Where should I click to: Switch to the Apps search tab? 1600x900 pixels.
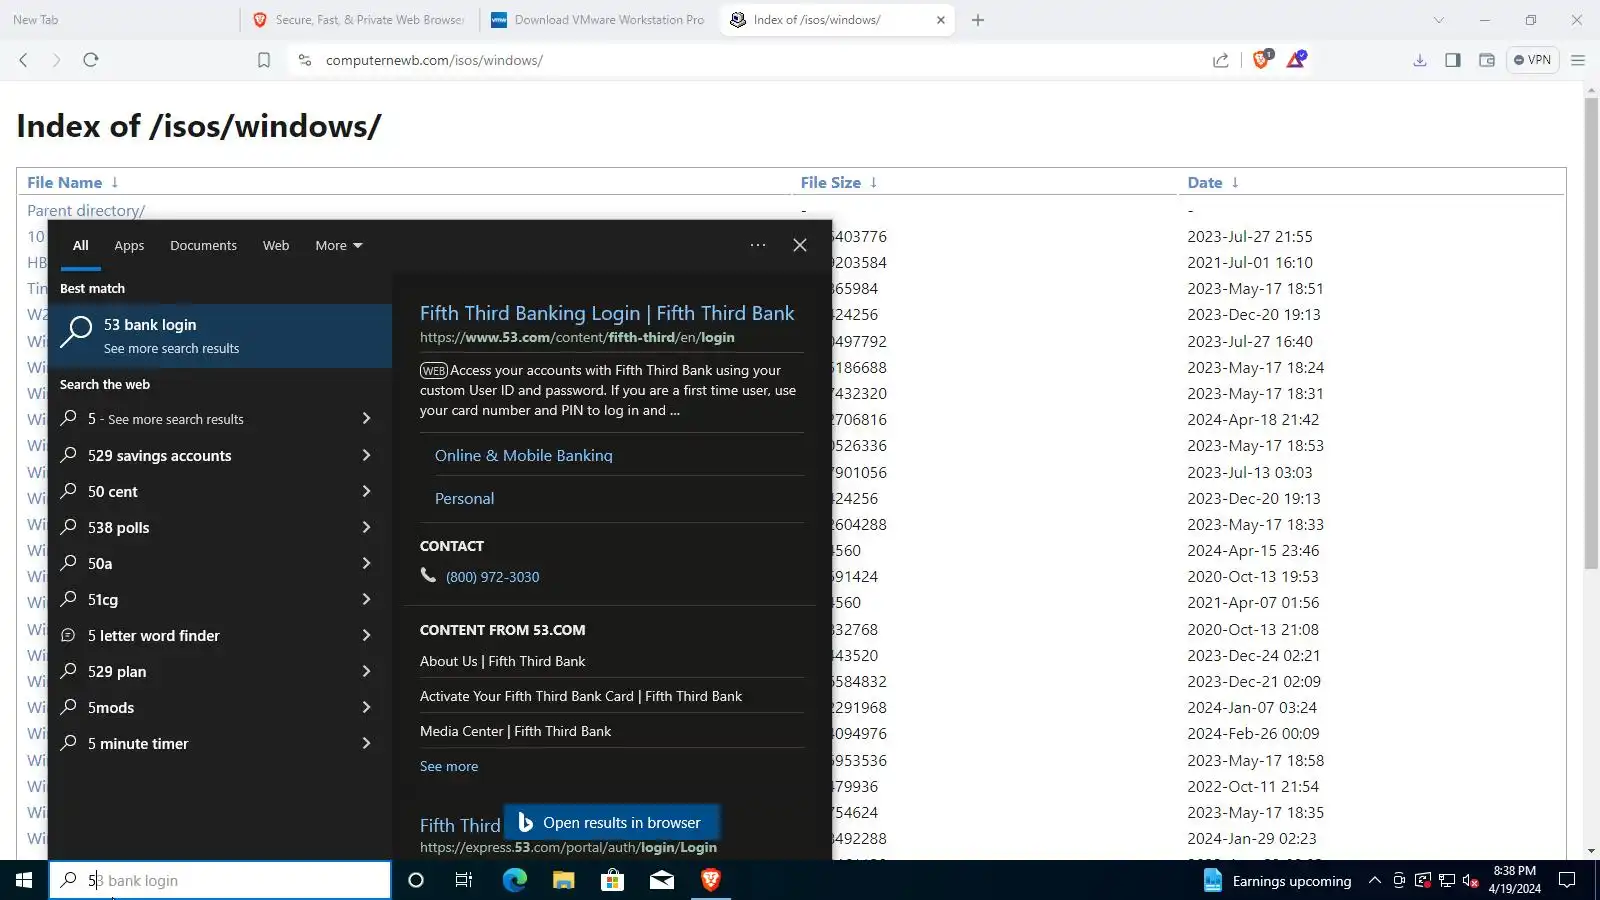pyautogui.click(x=129, y=245)
